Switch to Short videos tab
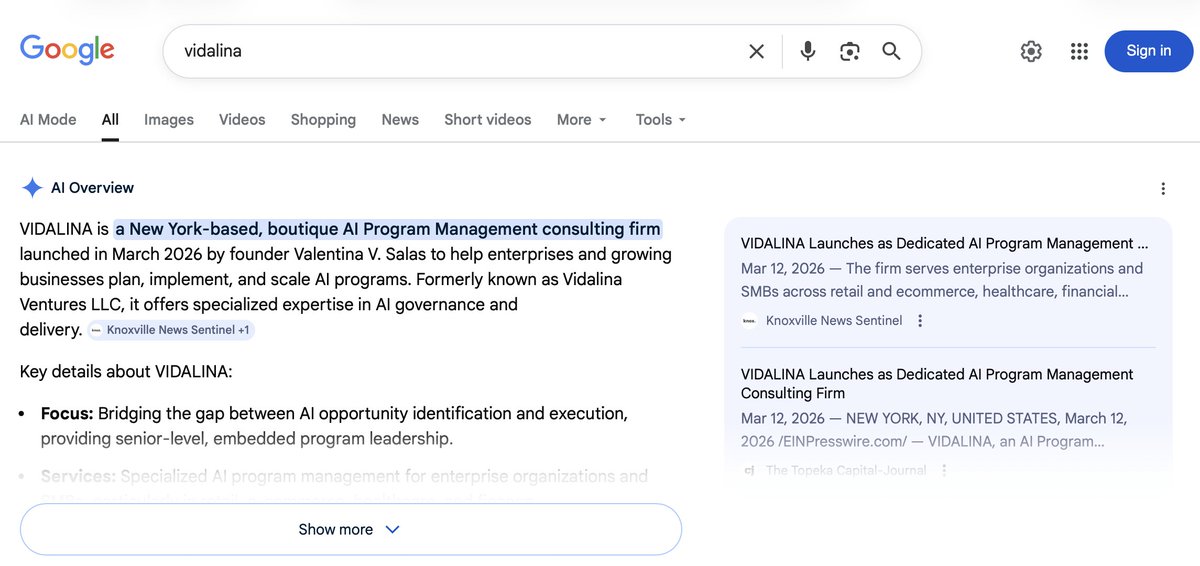Image resolution: width=1200 pixels, height=566 pixels. 488,119
